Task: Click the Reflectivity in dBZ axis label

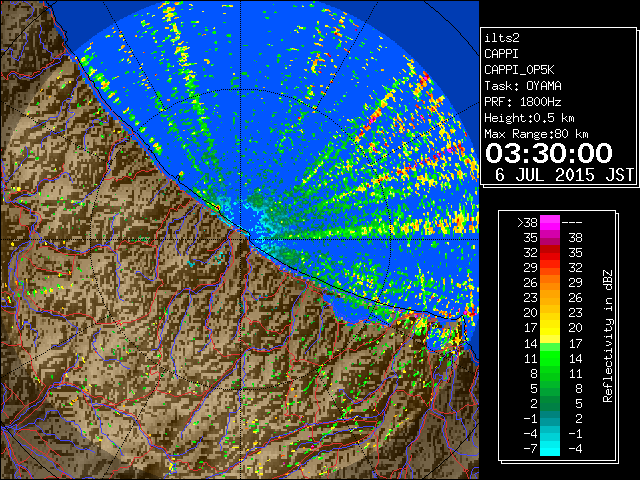Action: point(608,336)
